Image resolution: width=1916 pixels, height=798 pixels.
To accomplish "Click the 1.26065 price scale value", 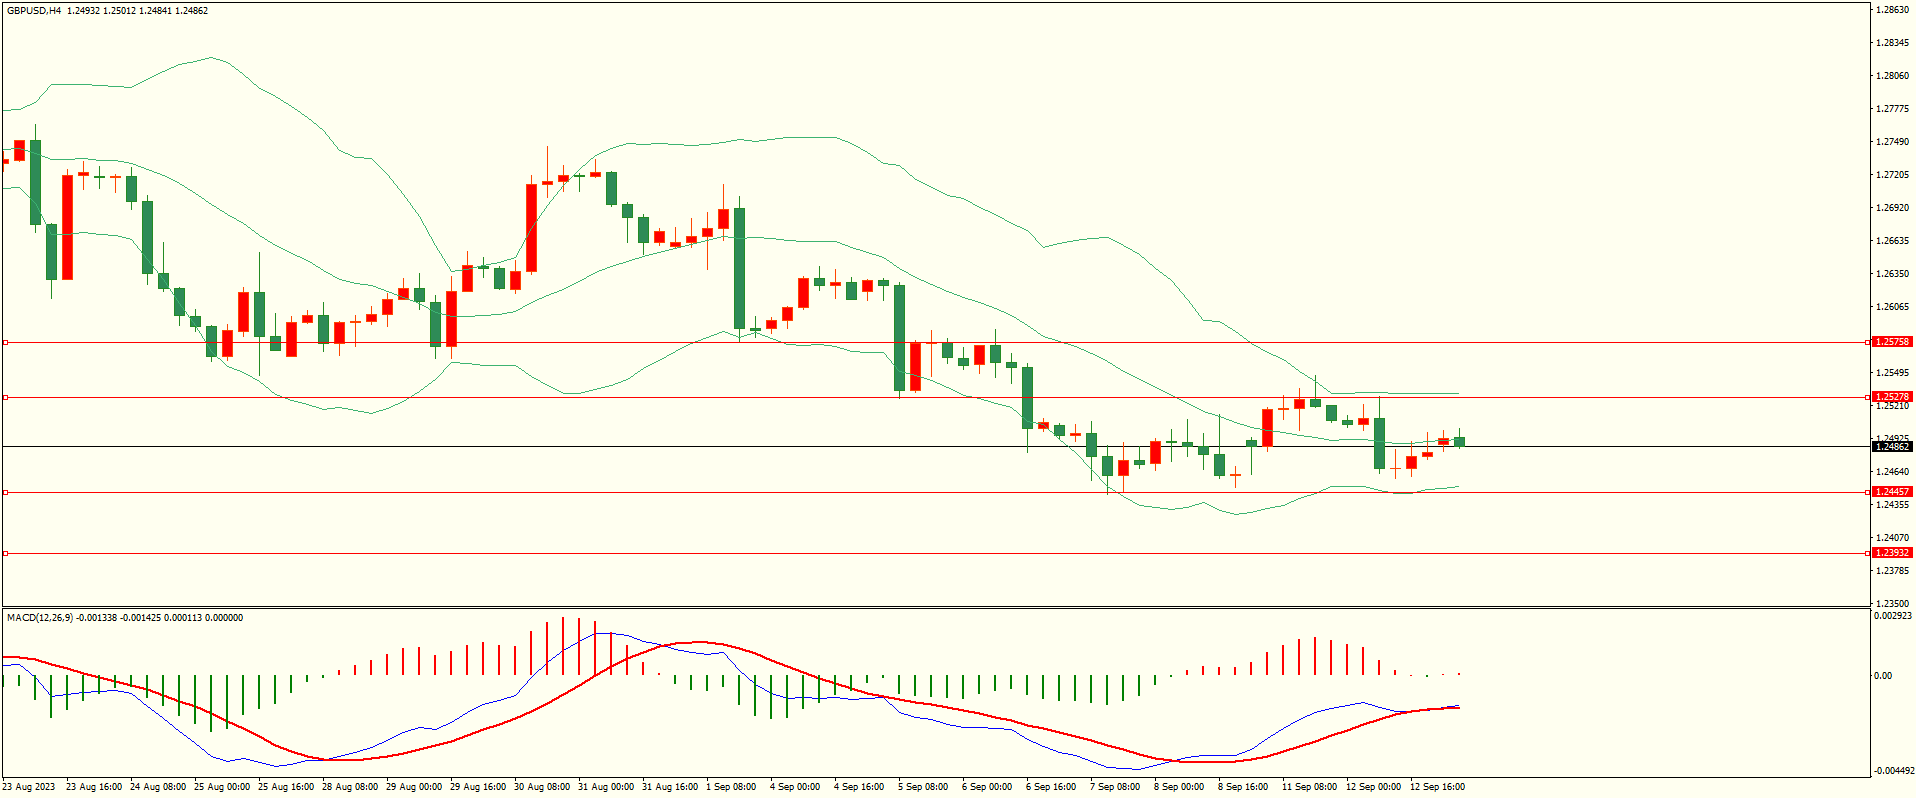I will pyautogui.click(x=1892, y=307).
